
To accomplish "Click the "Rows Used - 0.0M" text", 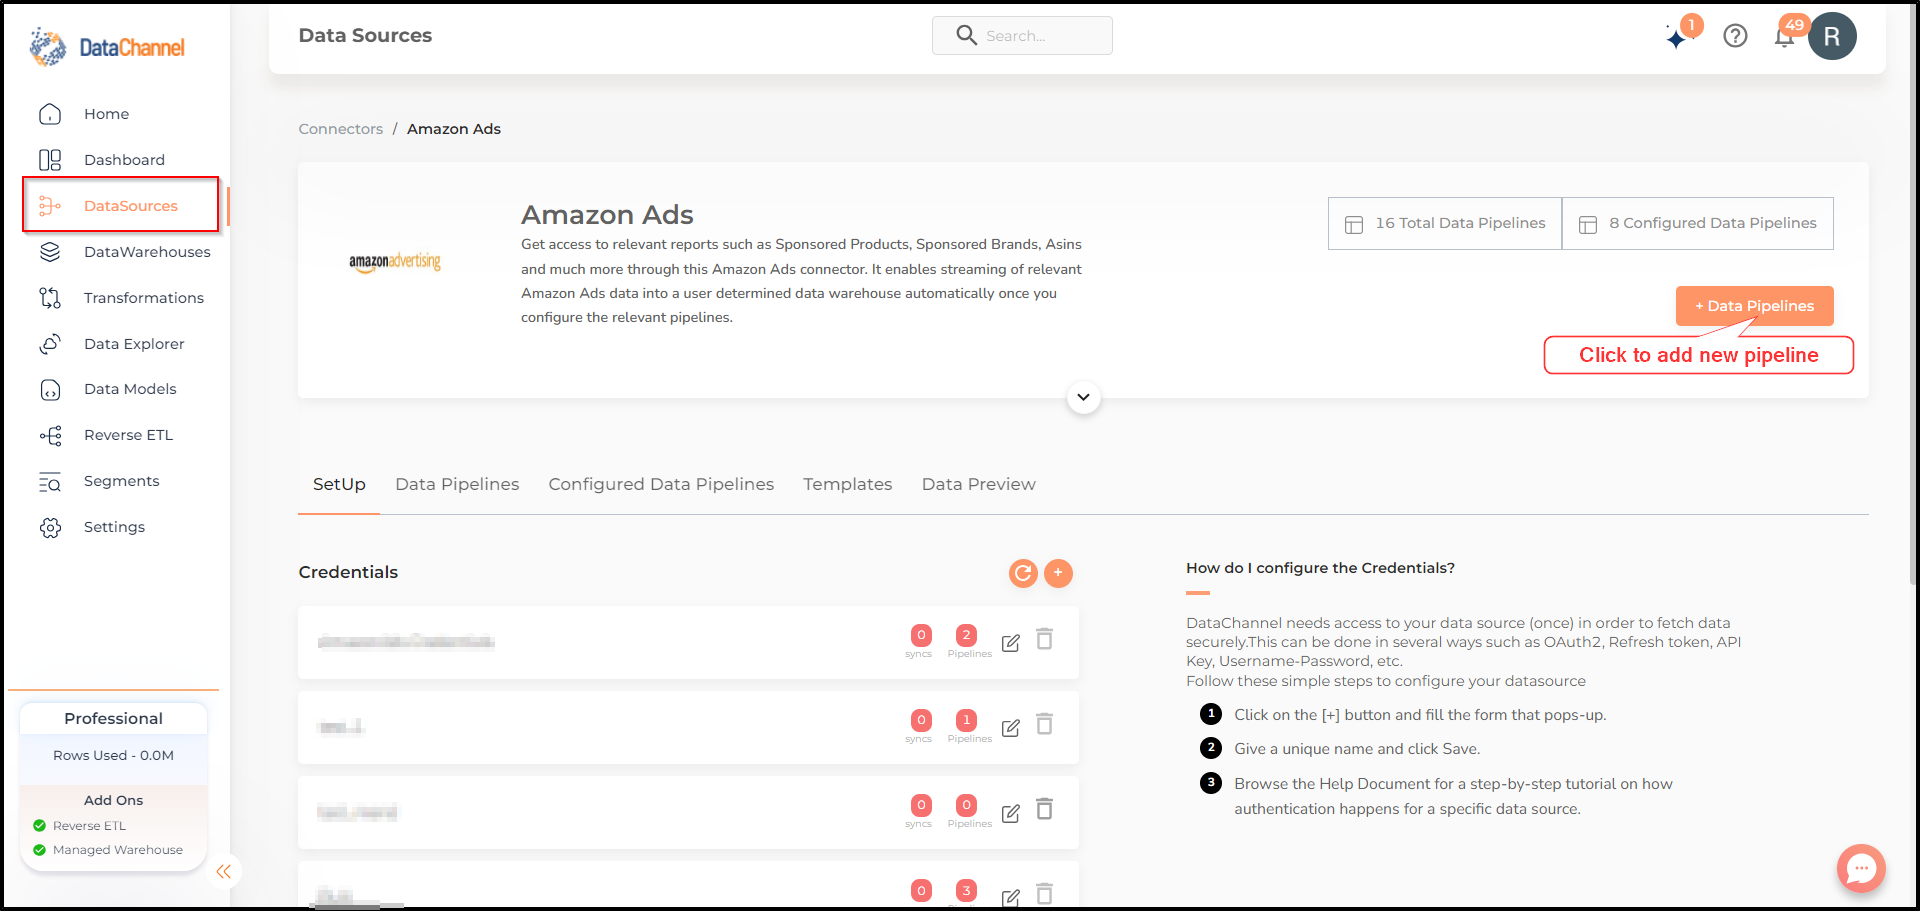I will tap(113, 756).
